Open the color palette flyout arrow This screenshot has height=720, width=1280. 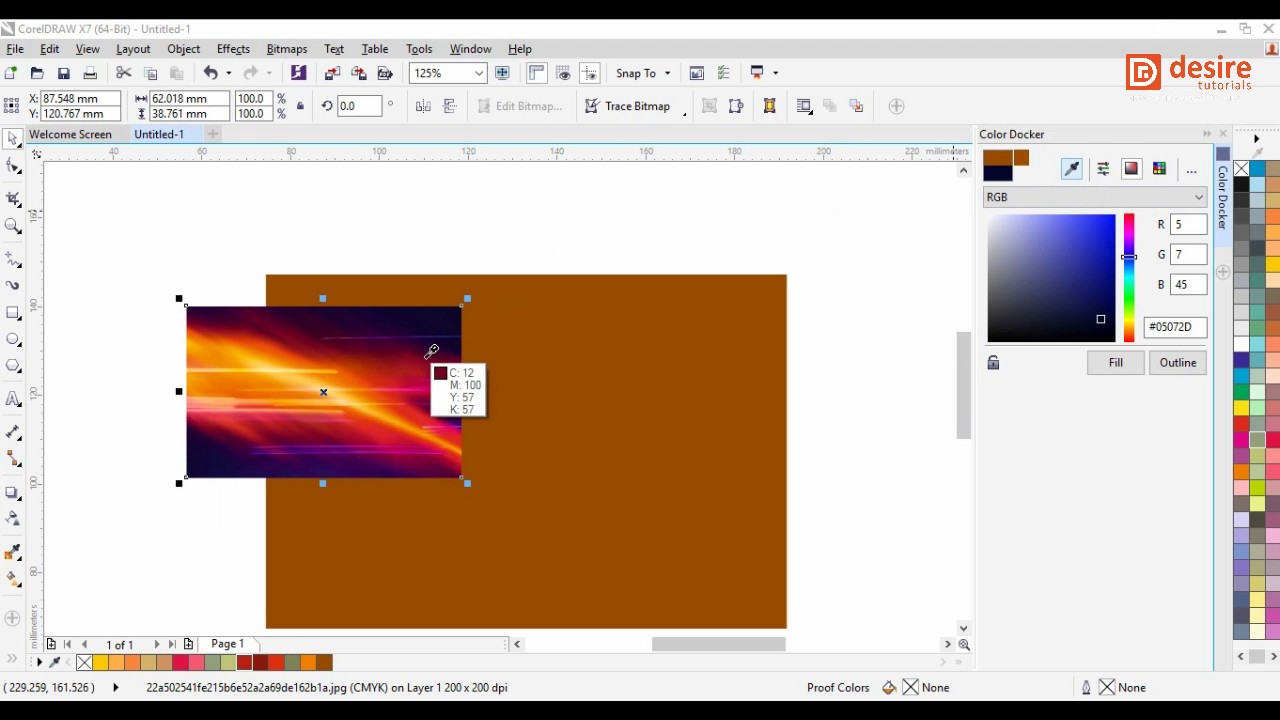pos(1257,139)
